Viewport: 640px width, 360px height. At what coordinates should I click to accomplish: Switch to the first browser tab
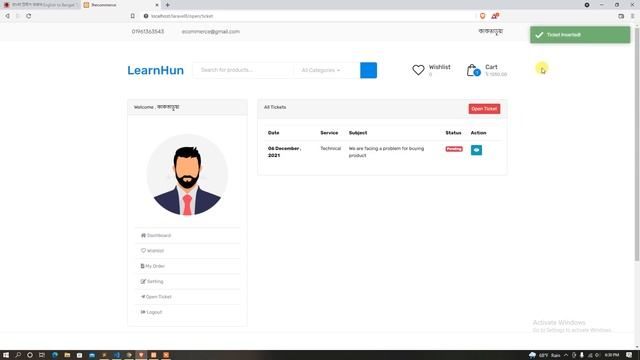coord(40,5)
